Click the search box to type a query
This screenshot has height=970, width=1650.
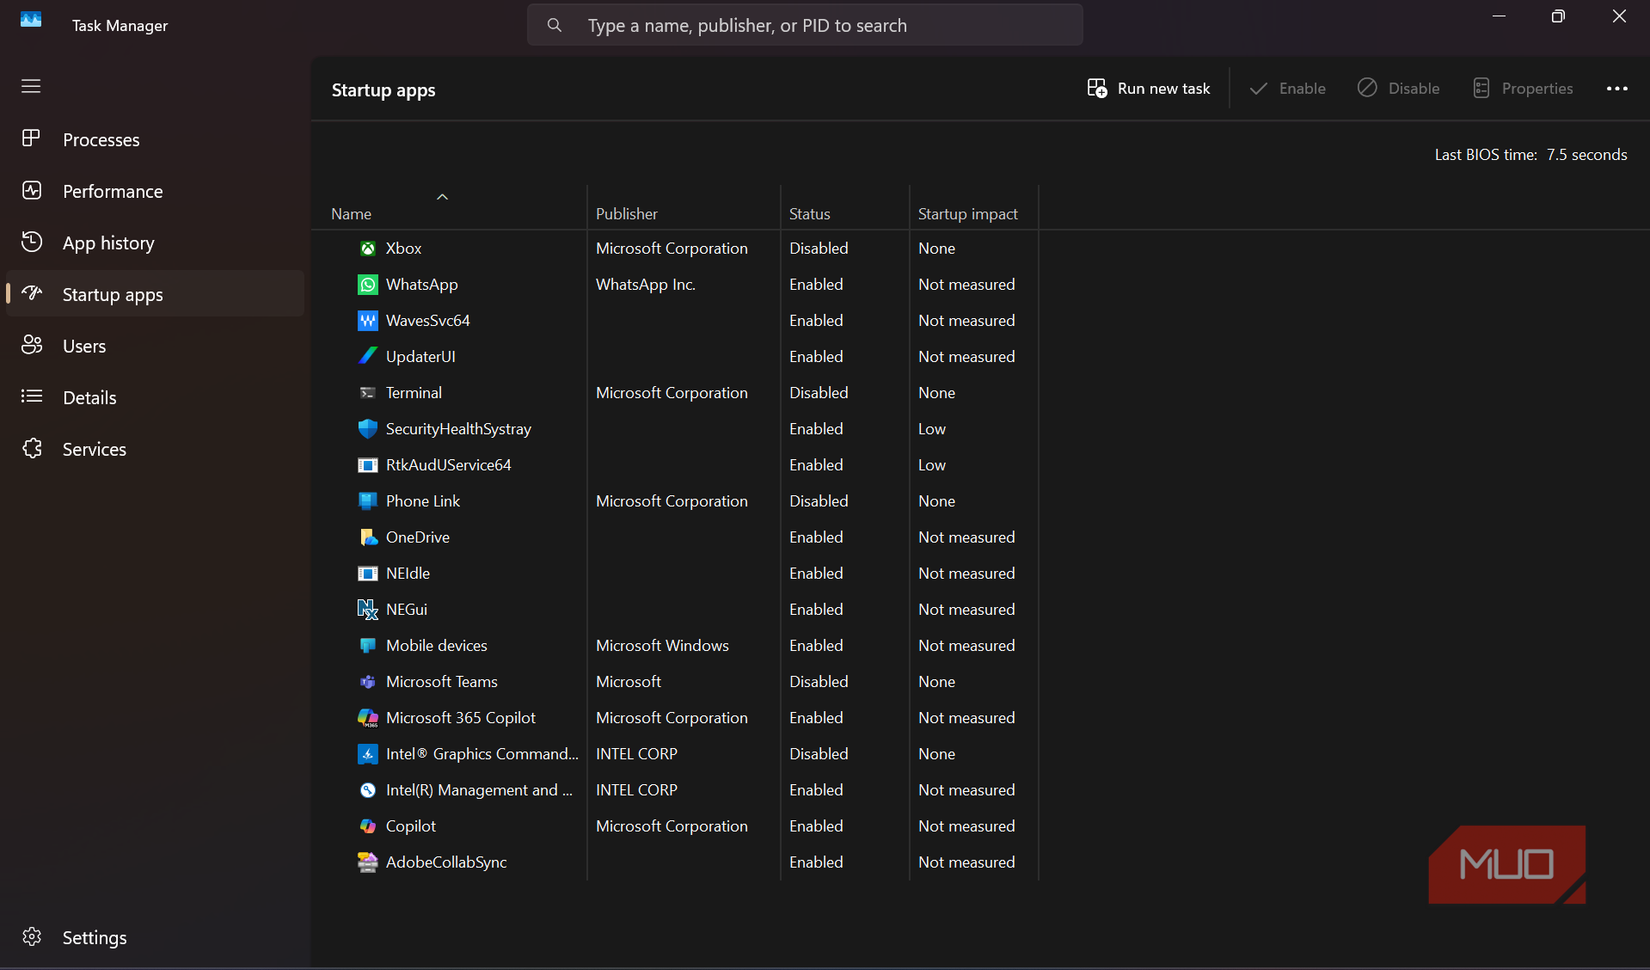[x=805, y=25]
